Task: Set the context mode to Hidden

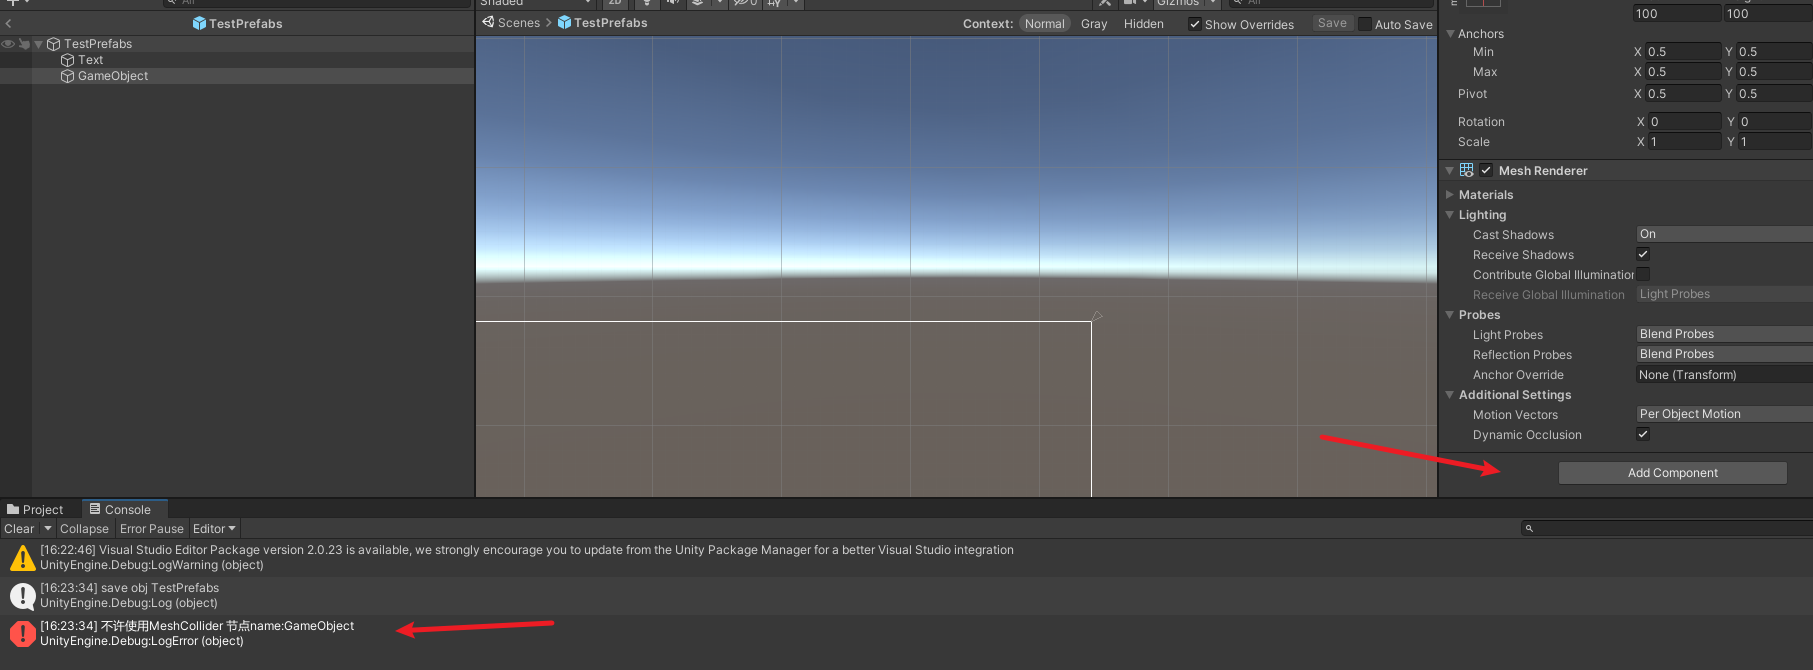Action: coord(1143,24)
